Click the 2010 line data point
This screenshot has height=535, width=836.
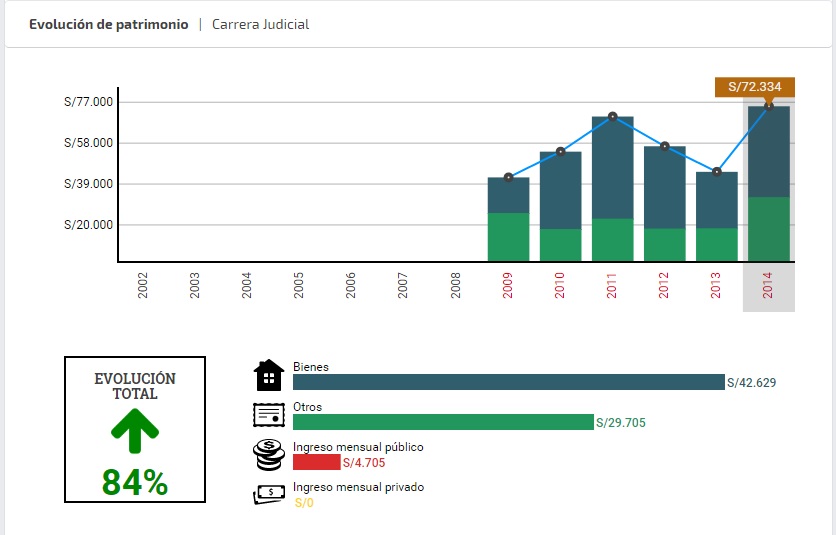click(560, 152)
